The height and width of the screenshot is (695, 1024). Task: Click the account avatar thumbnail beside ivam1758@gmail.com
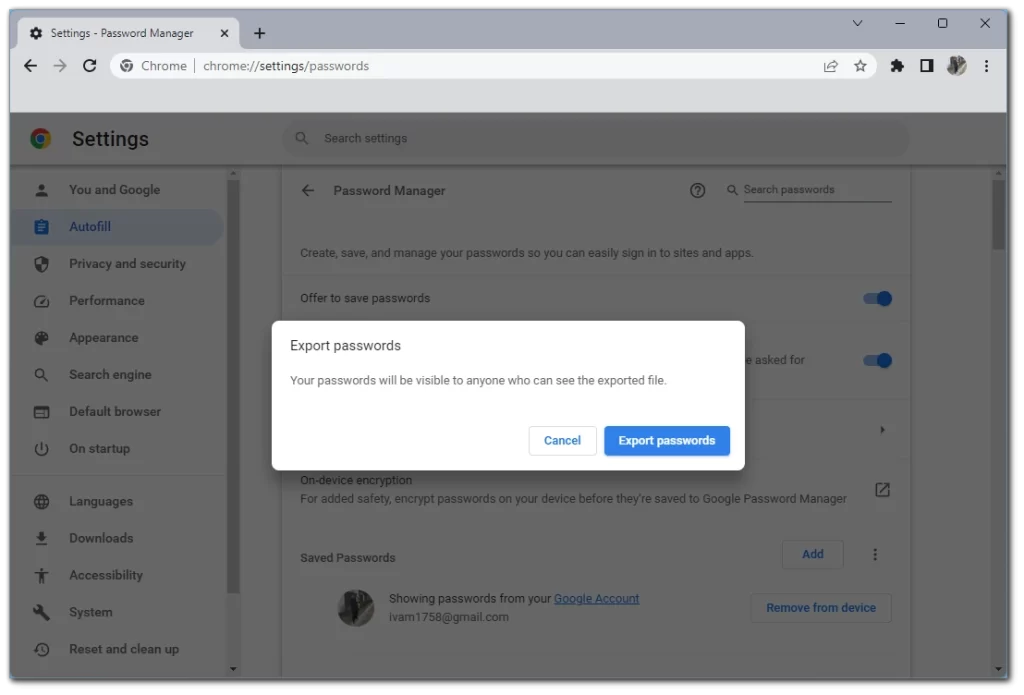(x=356, y=608)
